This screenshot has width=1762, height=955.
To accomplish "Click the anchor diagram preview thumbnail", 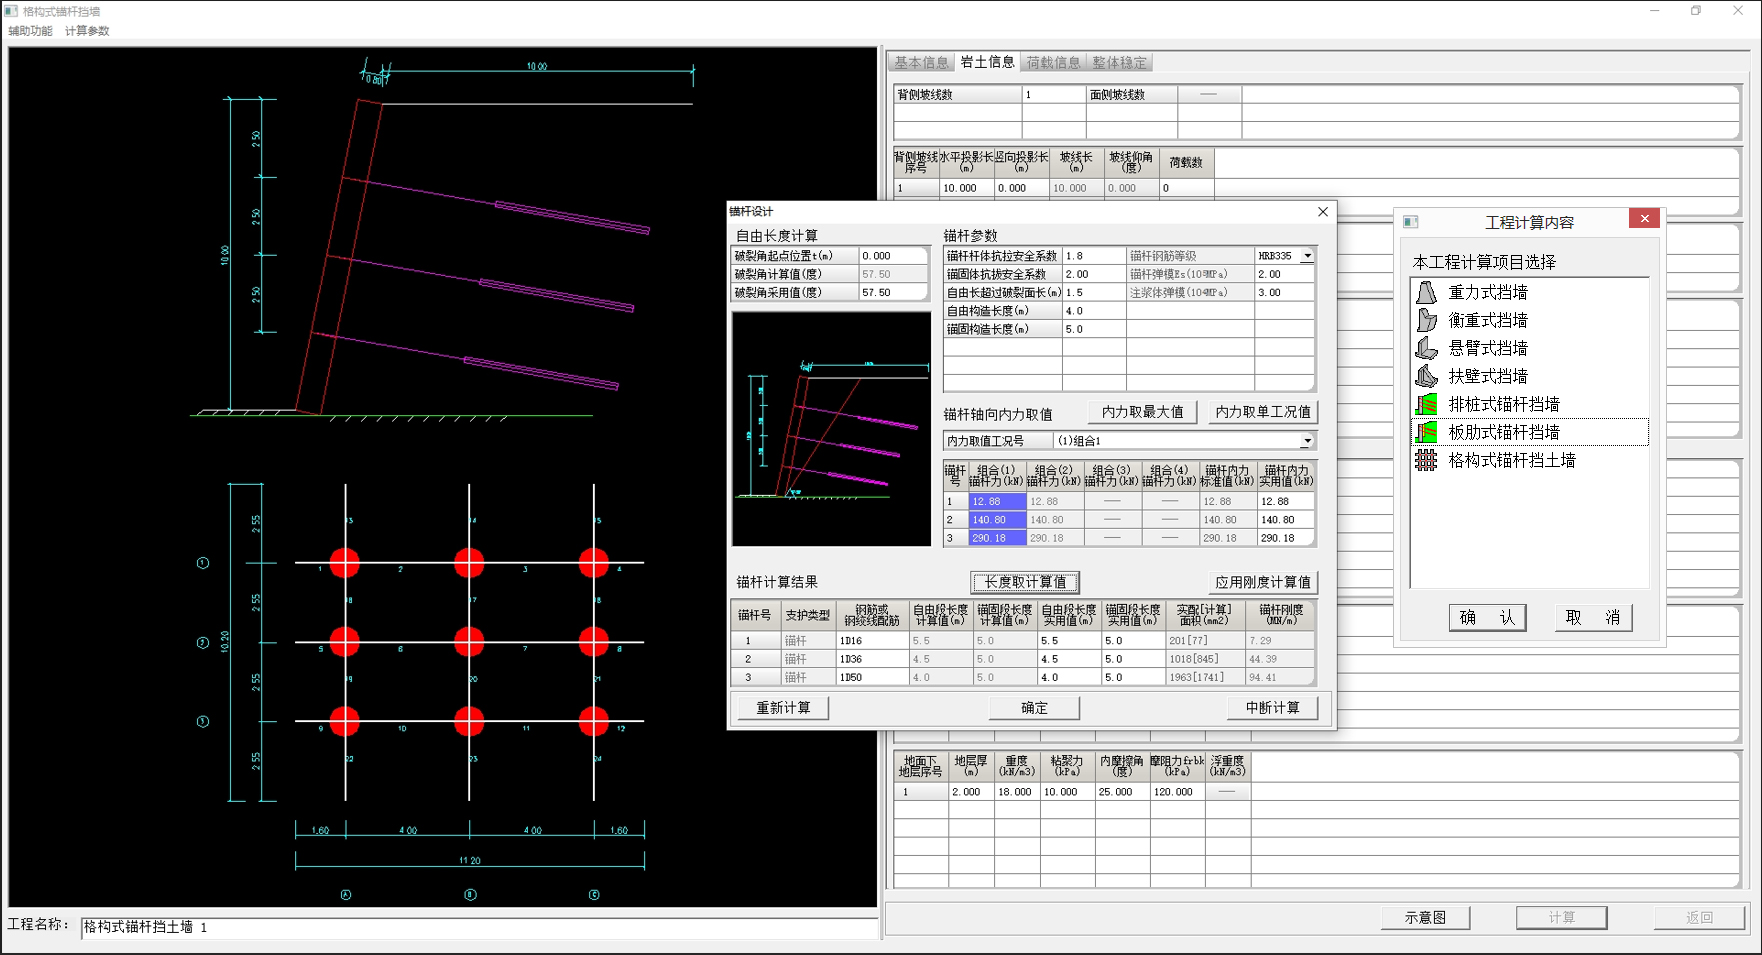I will click(x=831, y=429).
